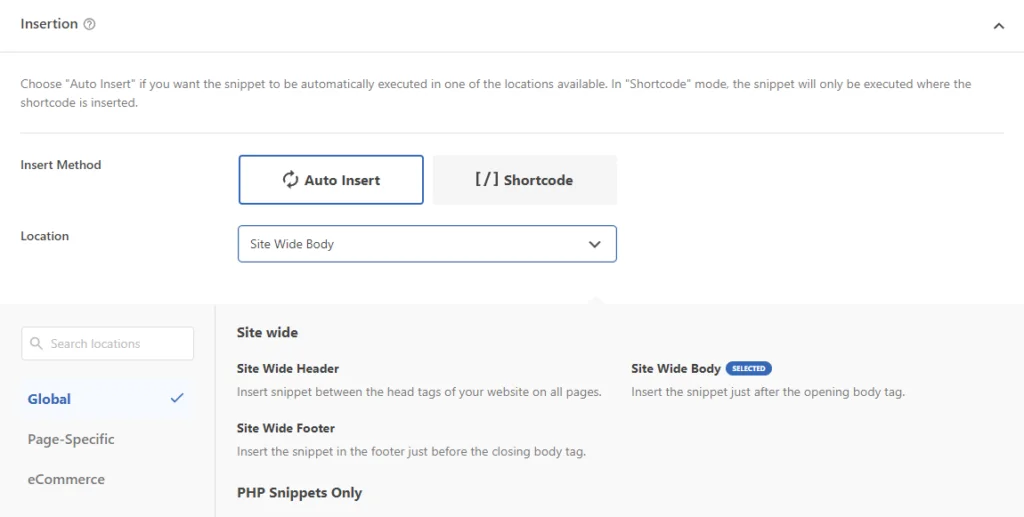Image resolution: width=1024 pixels, height=517 pixels.
Task: Click the 'Site wide' group heading
Action: (268, 332)
